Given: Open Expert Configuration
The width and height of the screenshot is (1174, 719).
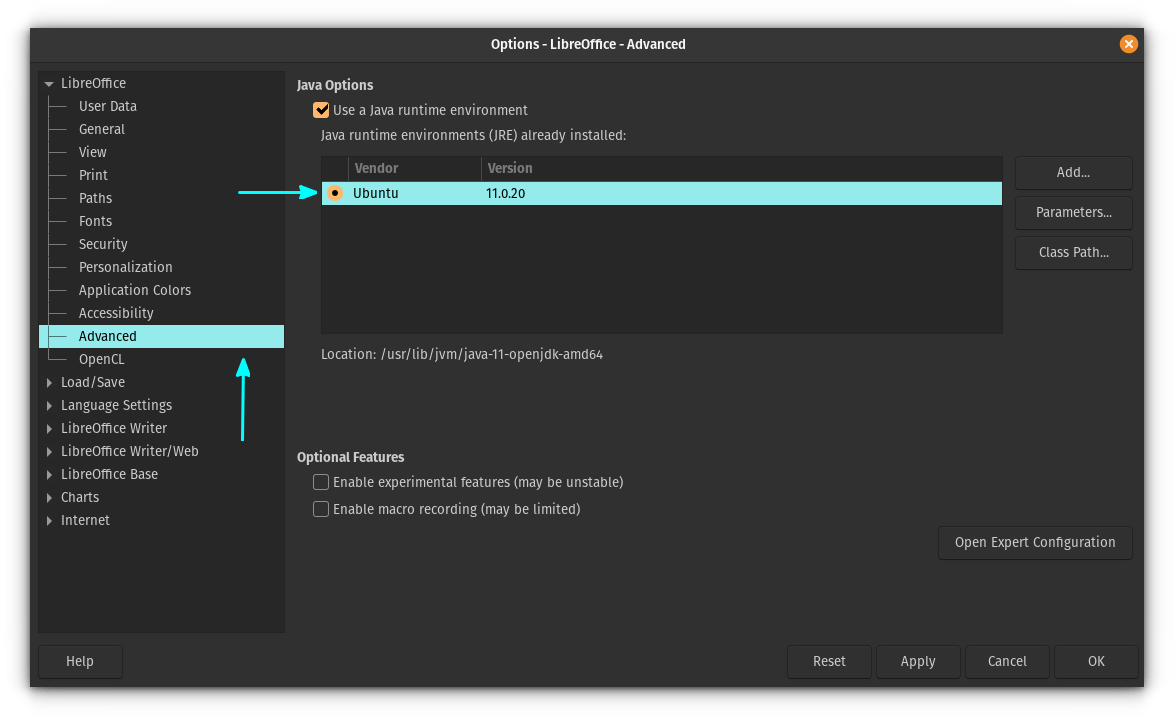Looking at the screenshot, I should [x=1035, y=542].
